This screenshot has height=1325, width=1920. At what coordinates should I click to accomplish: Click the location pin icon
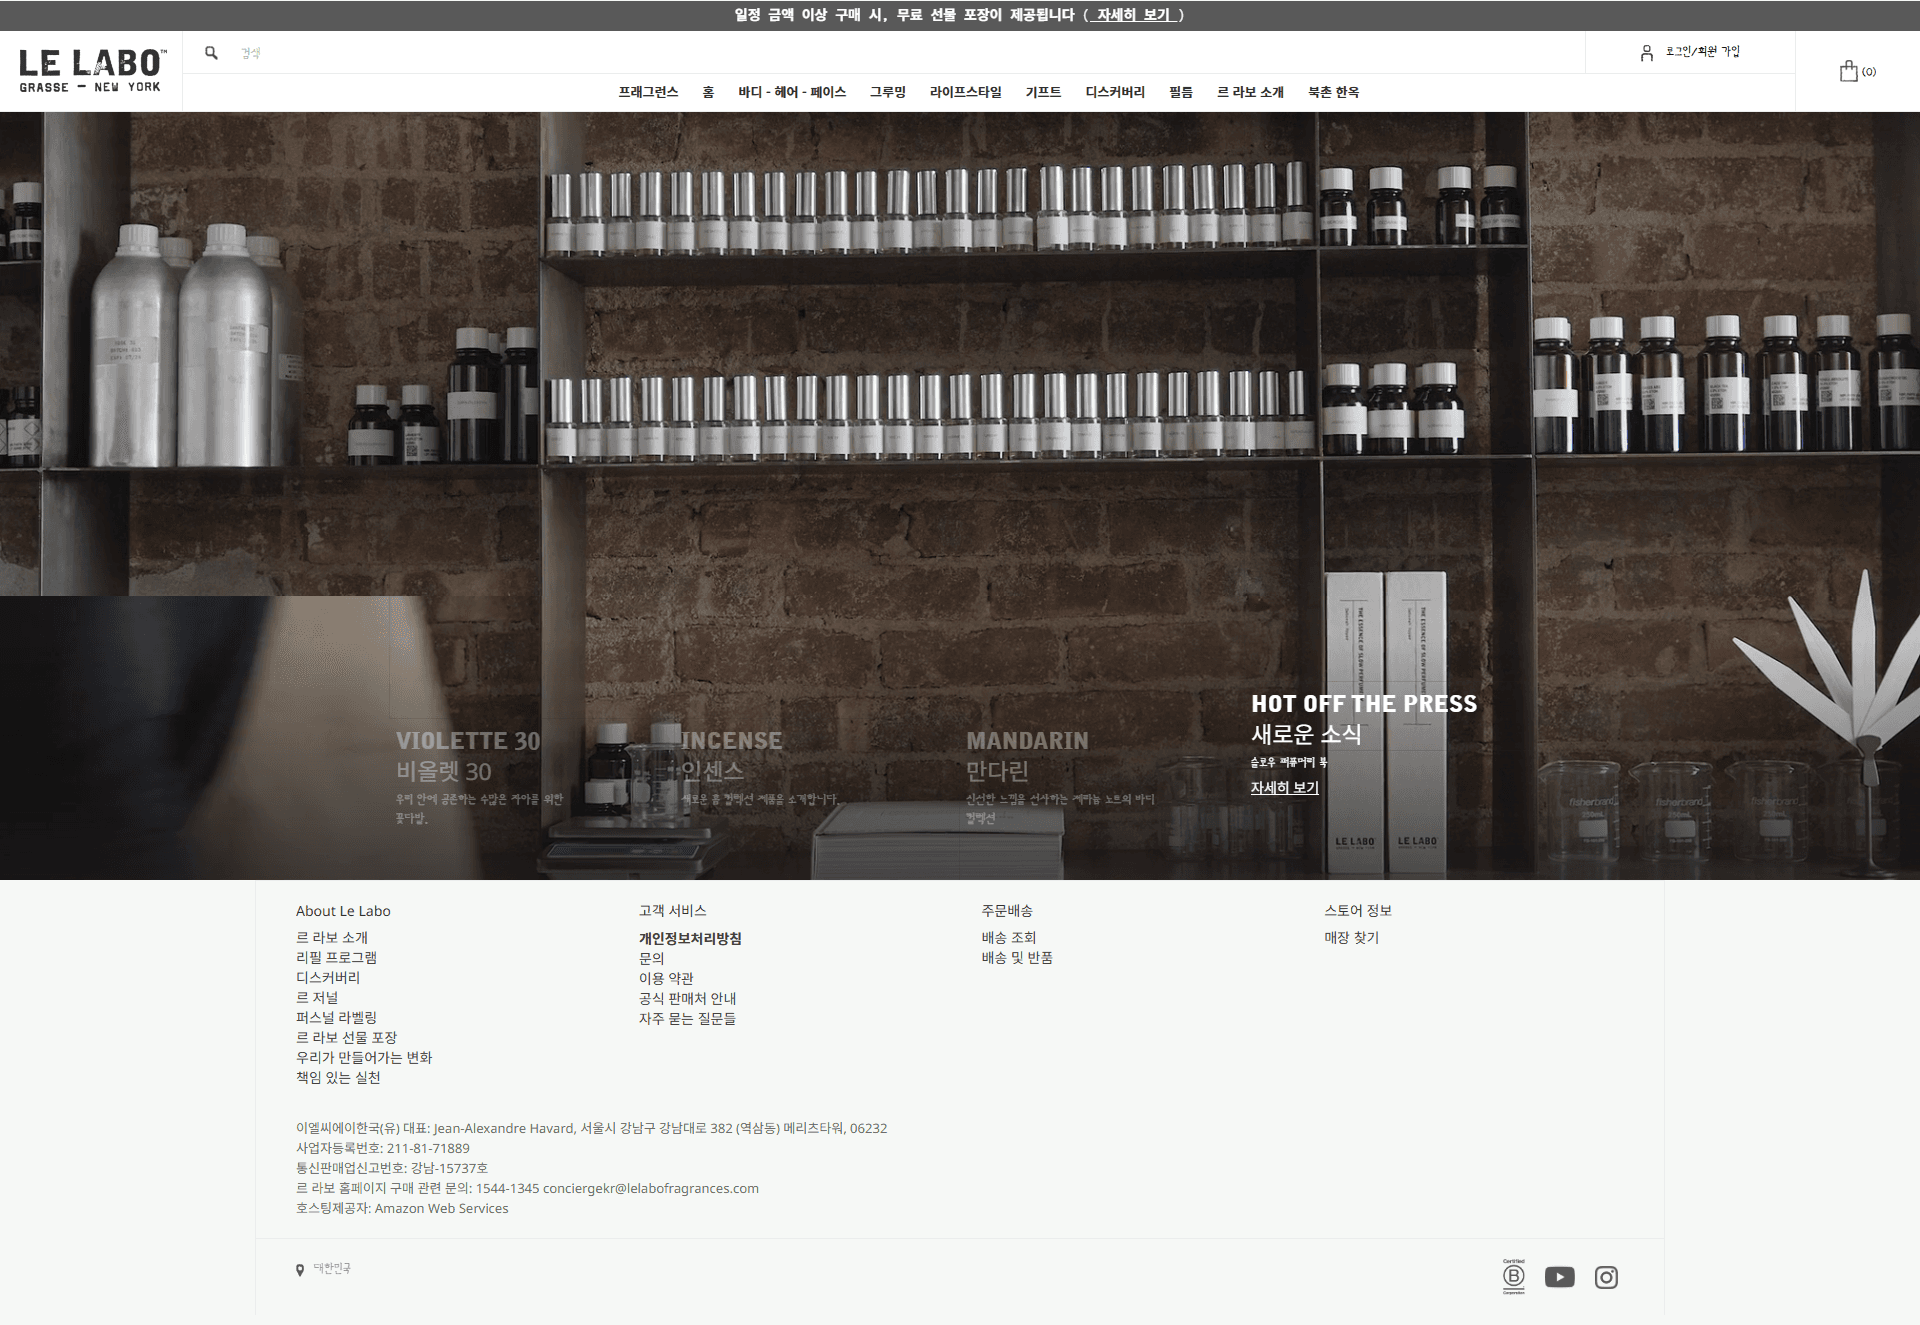[x=299, y=1270]
